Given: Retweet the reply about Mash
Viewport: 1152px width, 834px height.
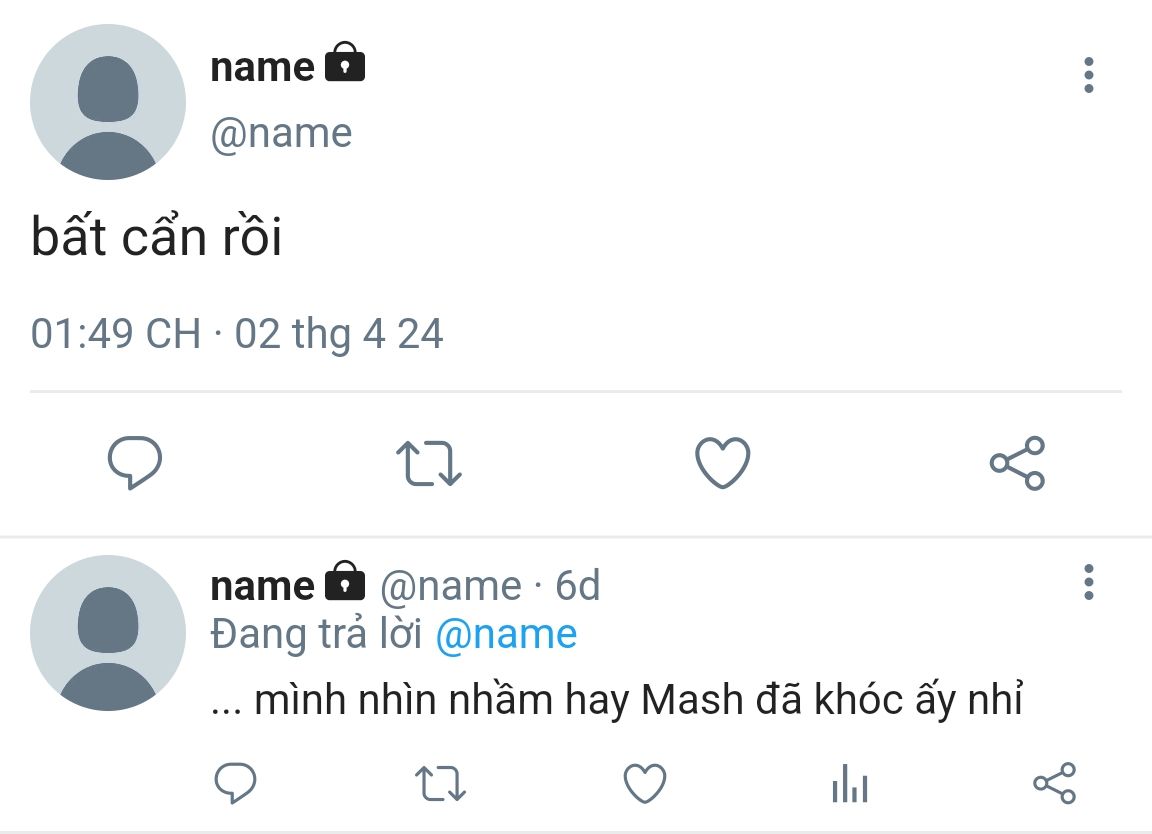Looking at the screenshot, I should tap(440, 783).
